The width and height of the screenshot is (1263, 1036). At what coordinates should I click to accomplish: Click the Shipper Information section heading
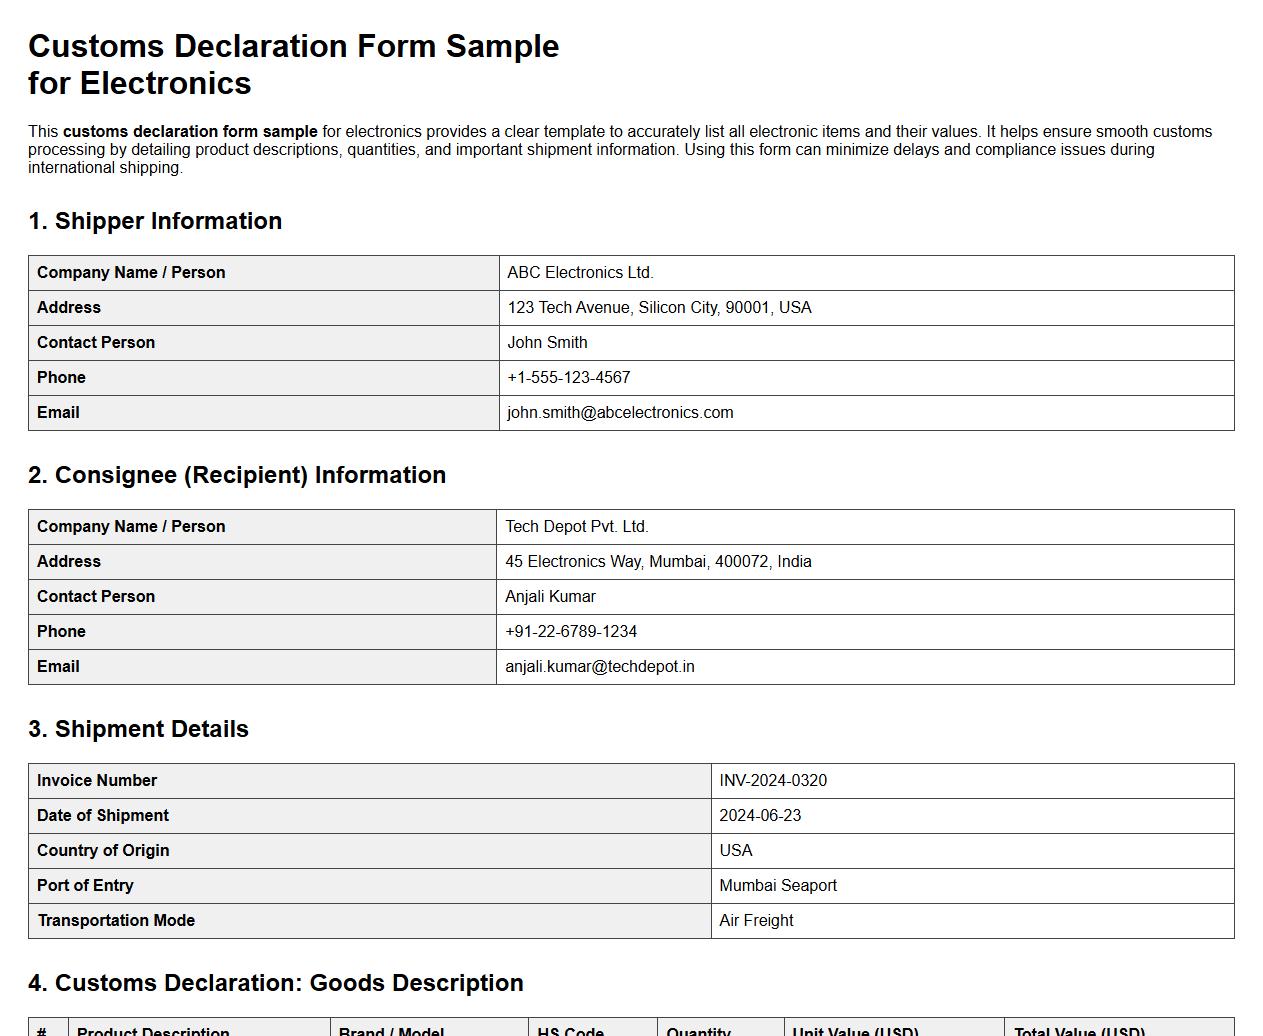(x=155, y=221)
